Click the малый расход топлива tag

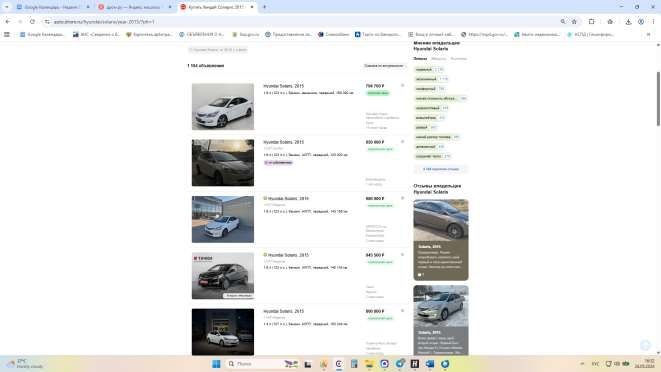pyautogui.click(x=433, y=137)
